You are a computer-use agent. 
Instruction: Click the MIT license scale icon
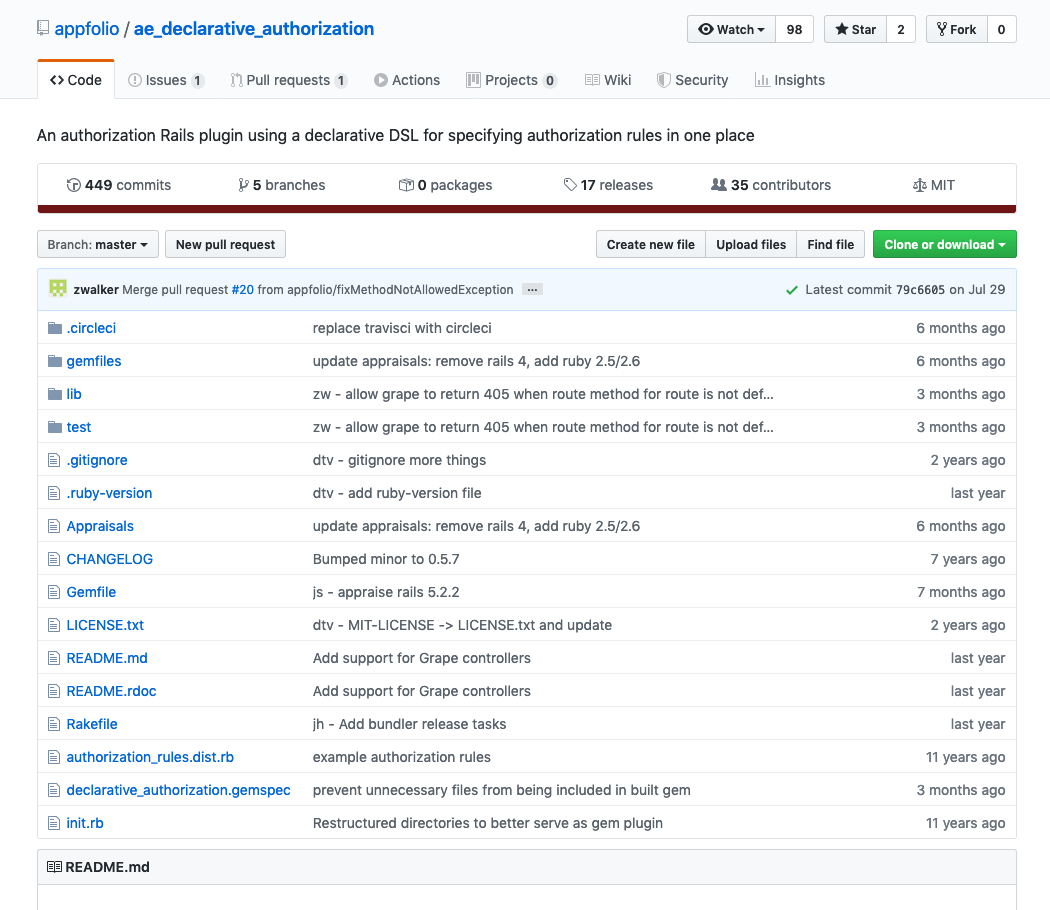919,185
